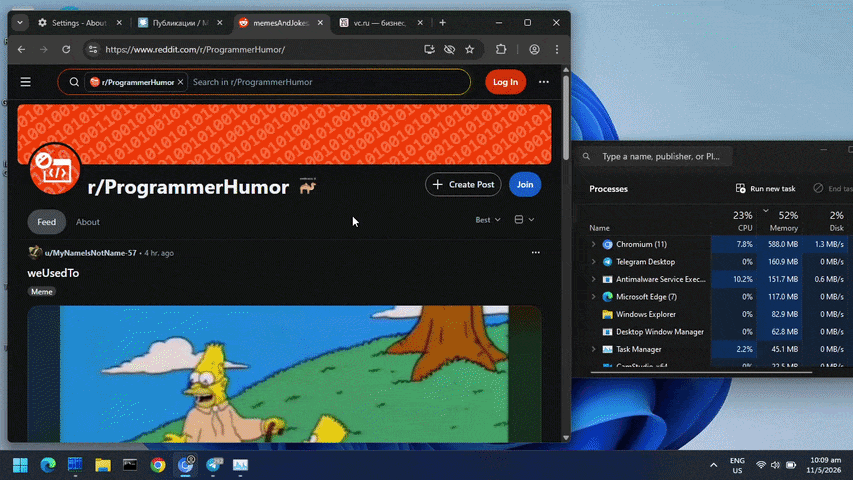Open the browser extensions puzzle icon
Screen dimensions: 853x480
tap(501, 50)
